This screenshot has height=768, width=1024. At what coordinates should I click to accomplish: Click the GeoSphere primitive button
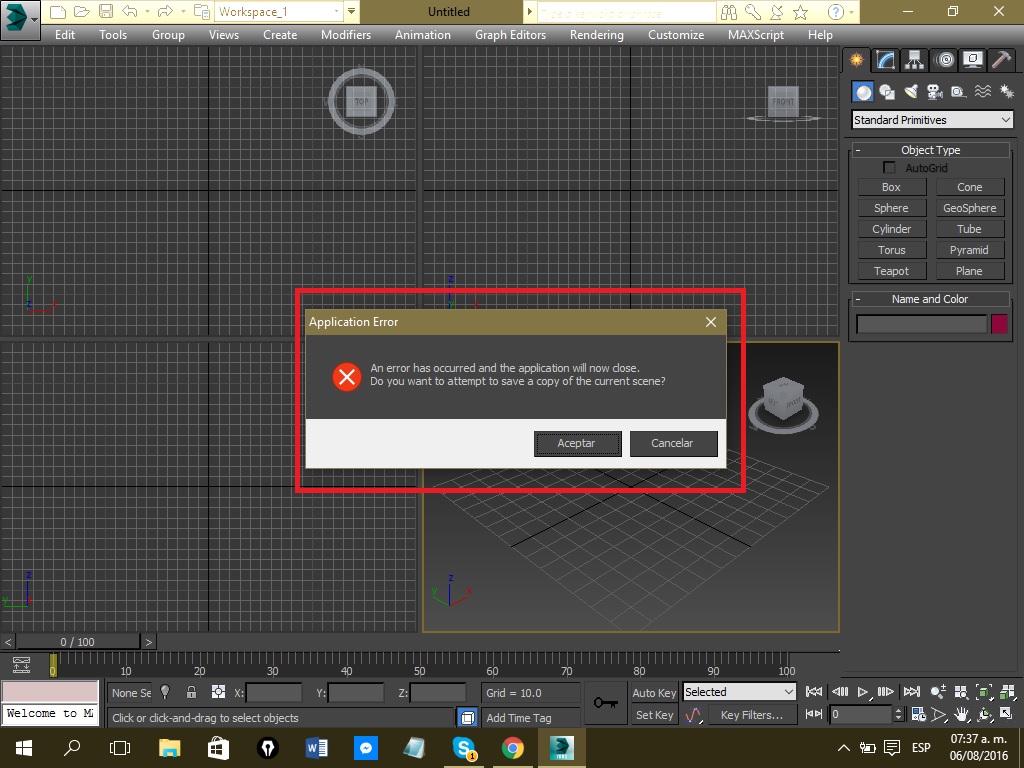pyautogui.click(x=970, y=208)
